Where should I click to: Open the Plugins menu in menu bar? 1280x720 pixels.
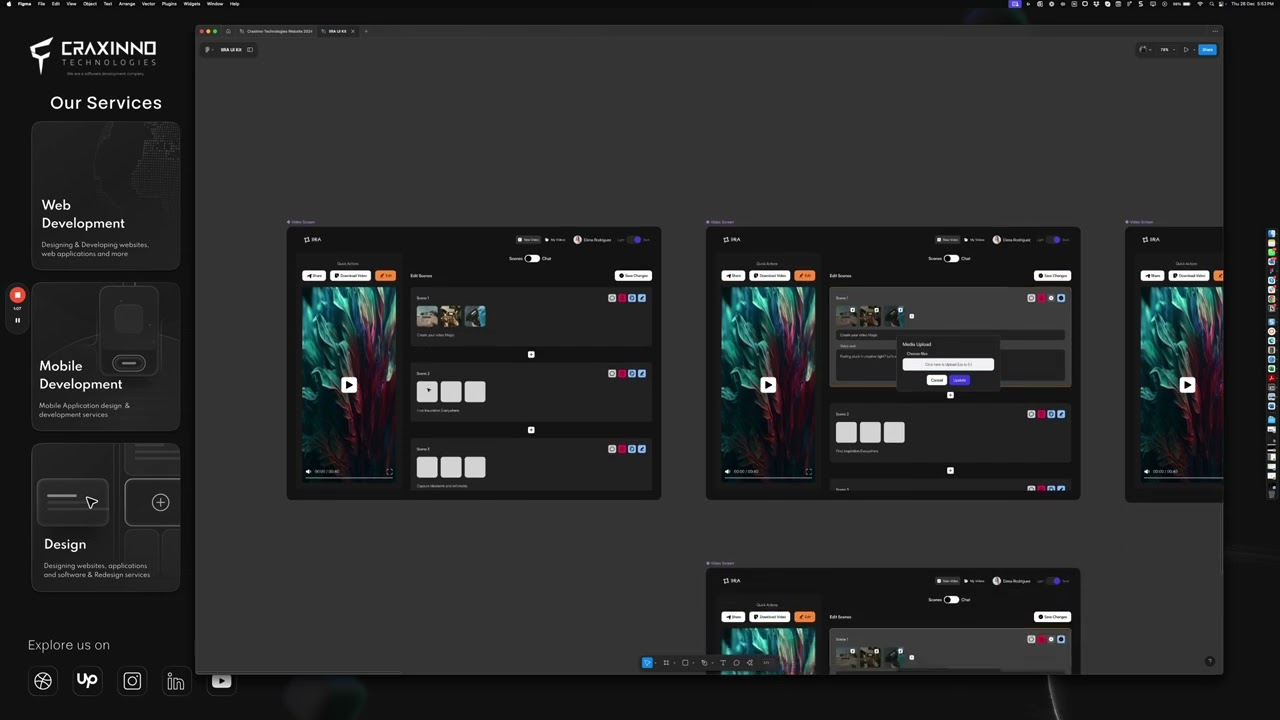point(169,4)
